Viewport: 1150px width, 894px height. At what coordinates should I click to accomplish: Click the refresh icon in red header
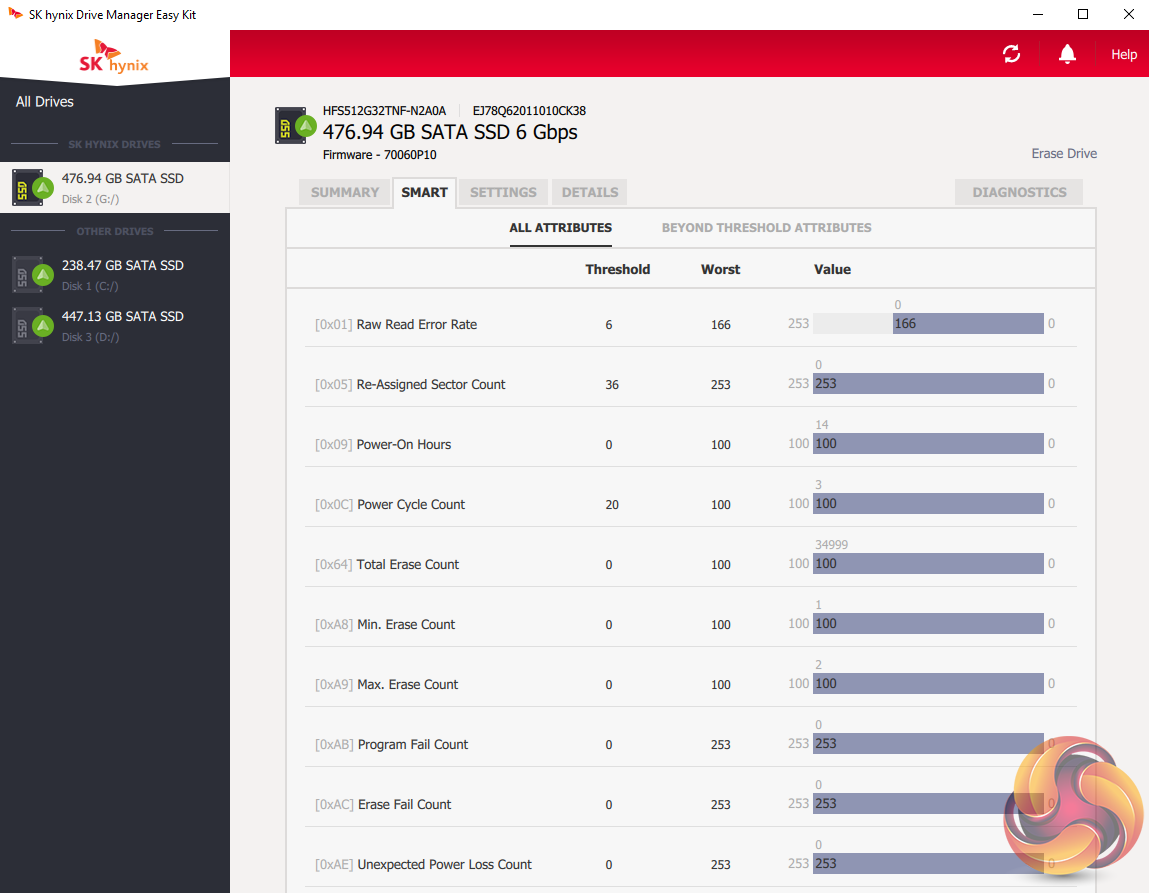[1011, 54]
